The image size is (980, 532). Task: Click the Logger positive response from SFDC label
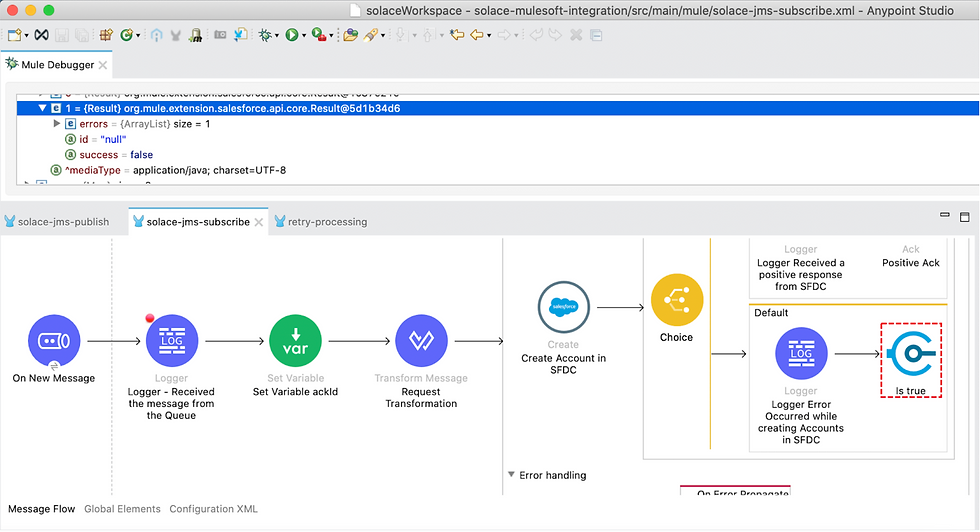point(801,274)
